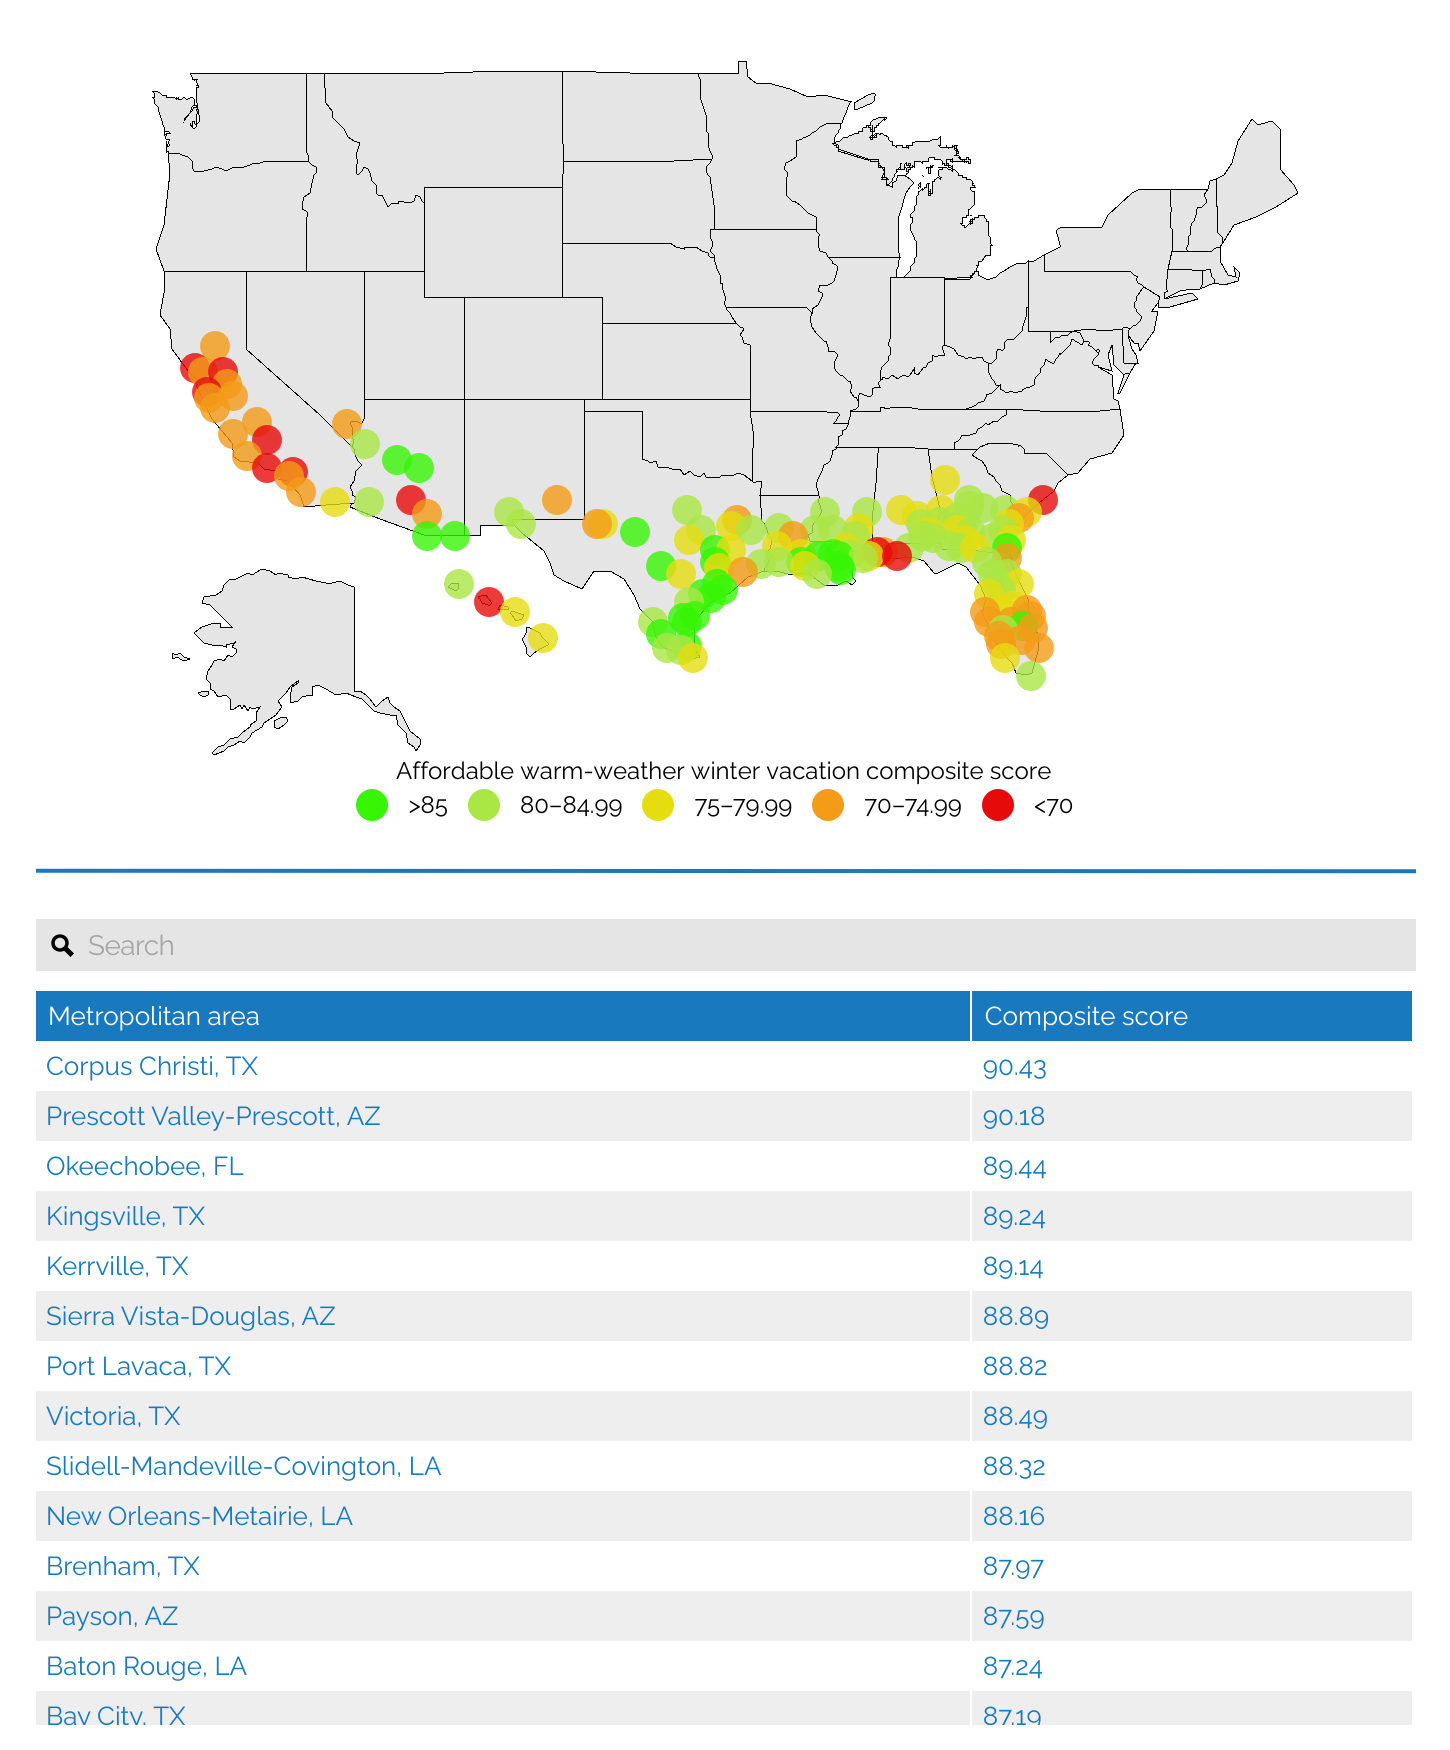Click the Payson, AZ table row

[112, 1616]
